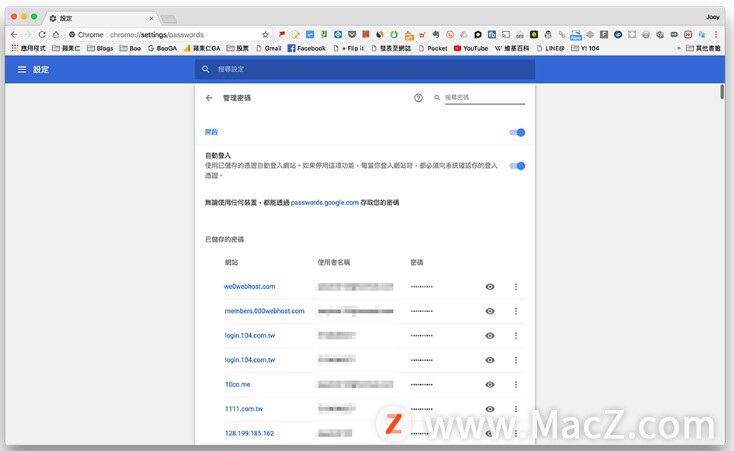Select the 設定 browser tab
The height and width of the screenshot is (451, 734).
click(x=101, y=18)
